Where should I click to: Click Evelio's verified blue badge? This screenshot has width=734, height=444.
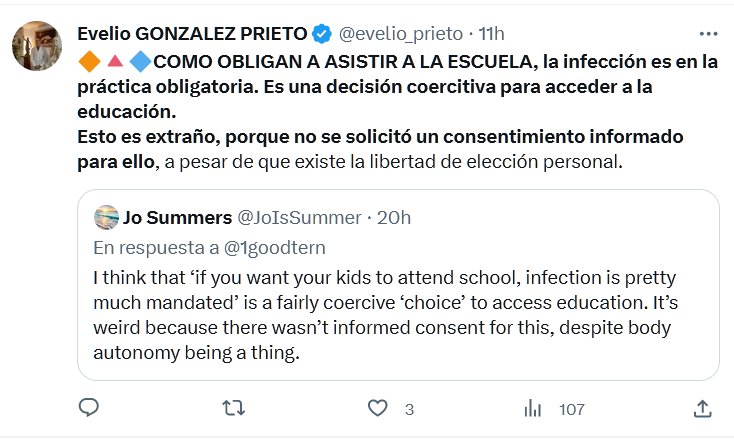click(321, 34)
